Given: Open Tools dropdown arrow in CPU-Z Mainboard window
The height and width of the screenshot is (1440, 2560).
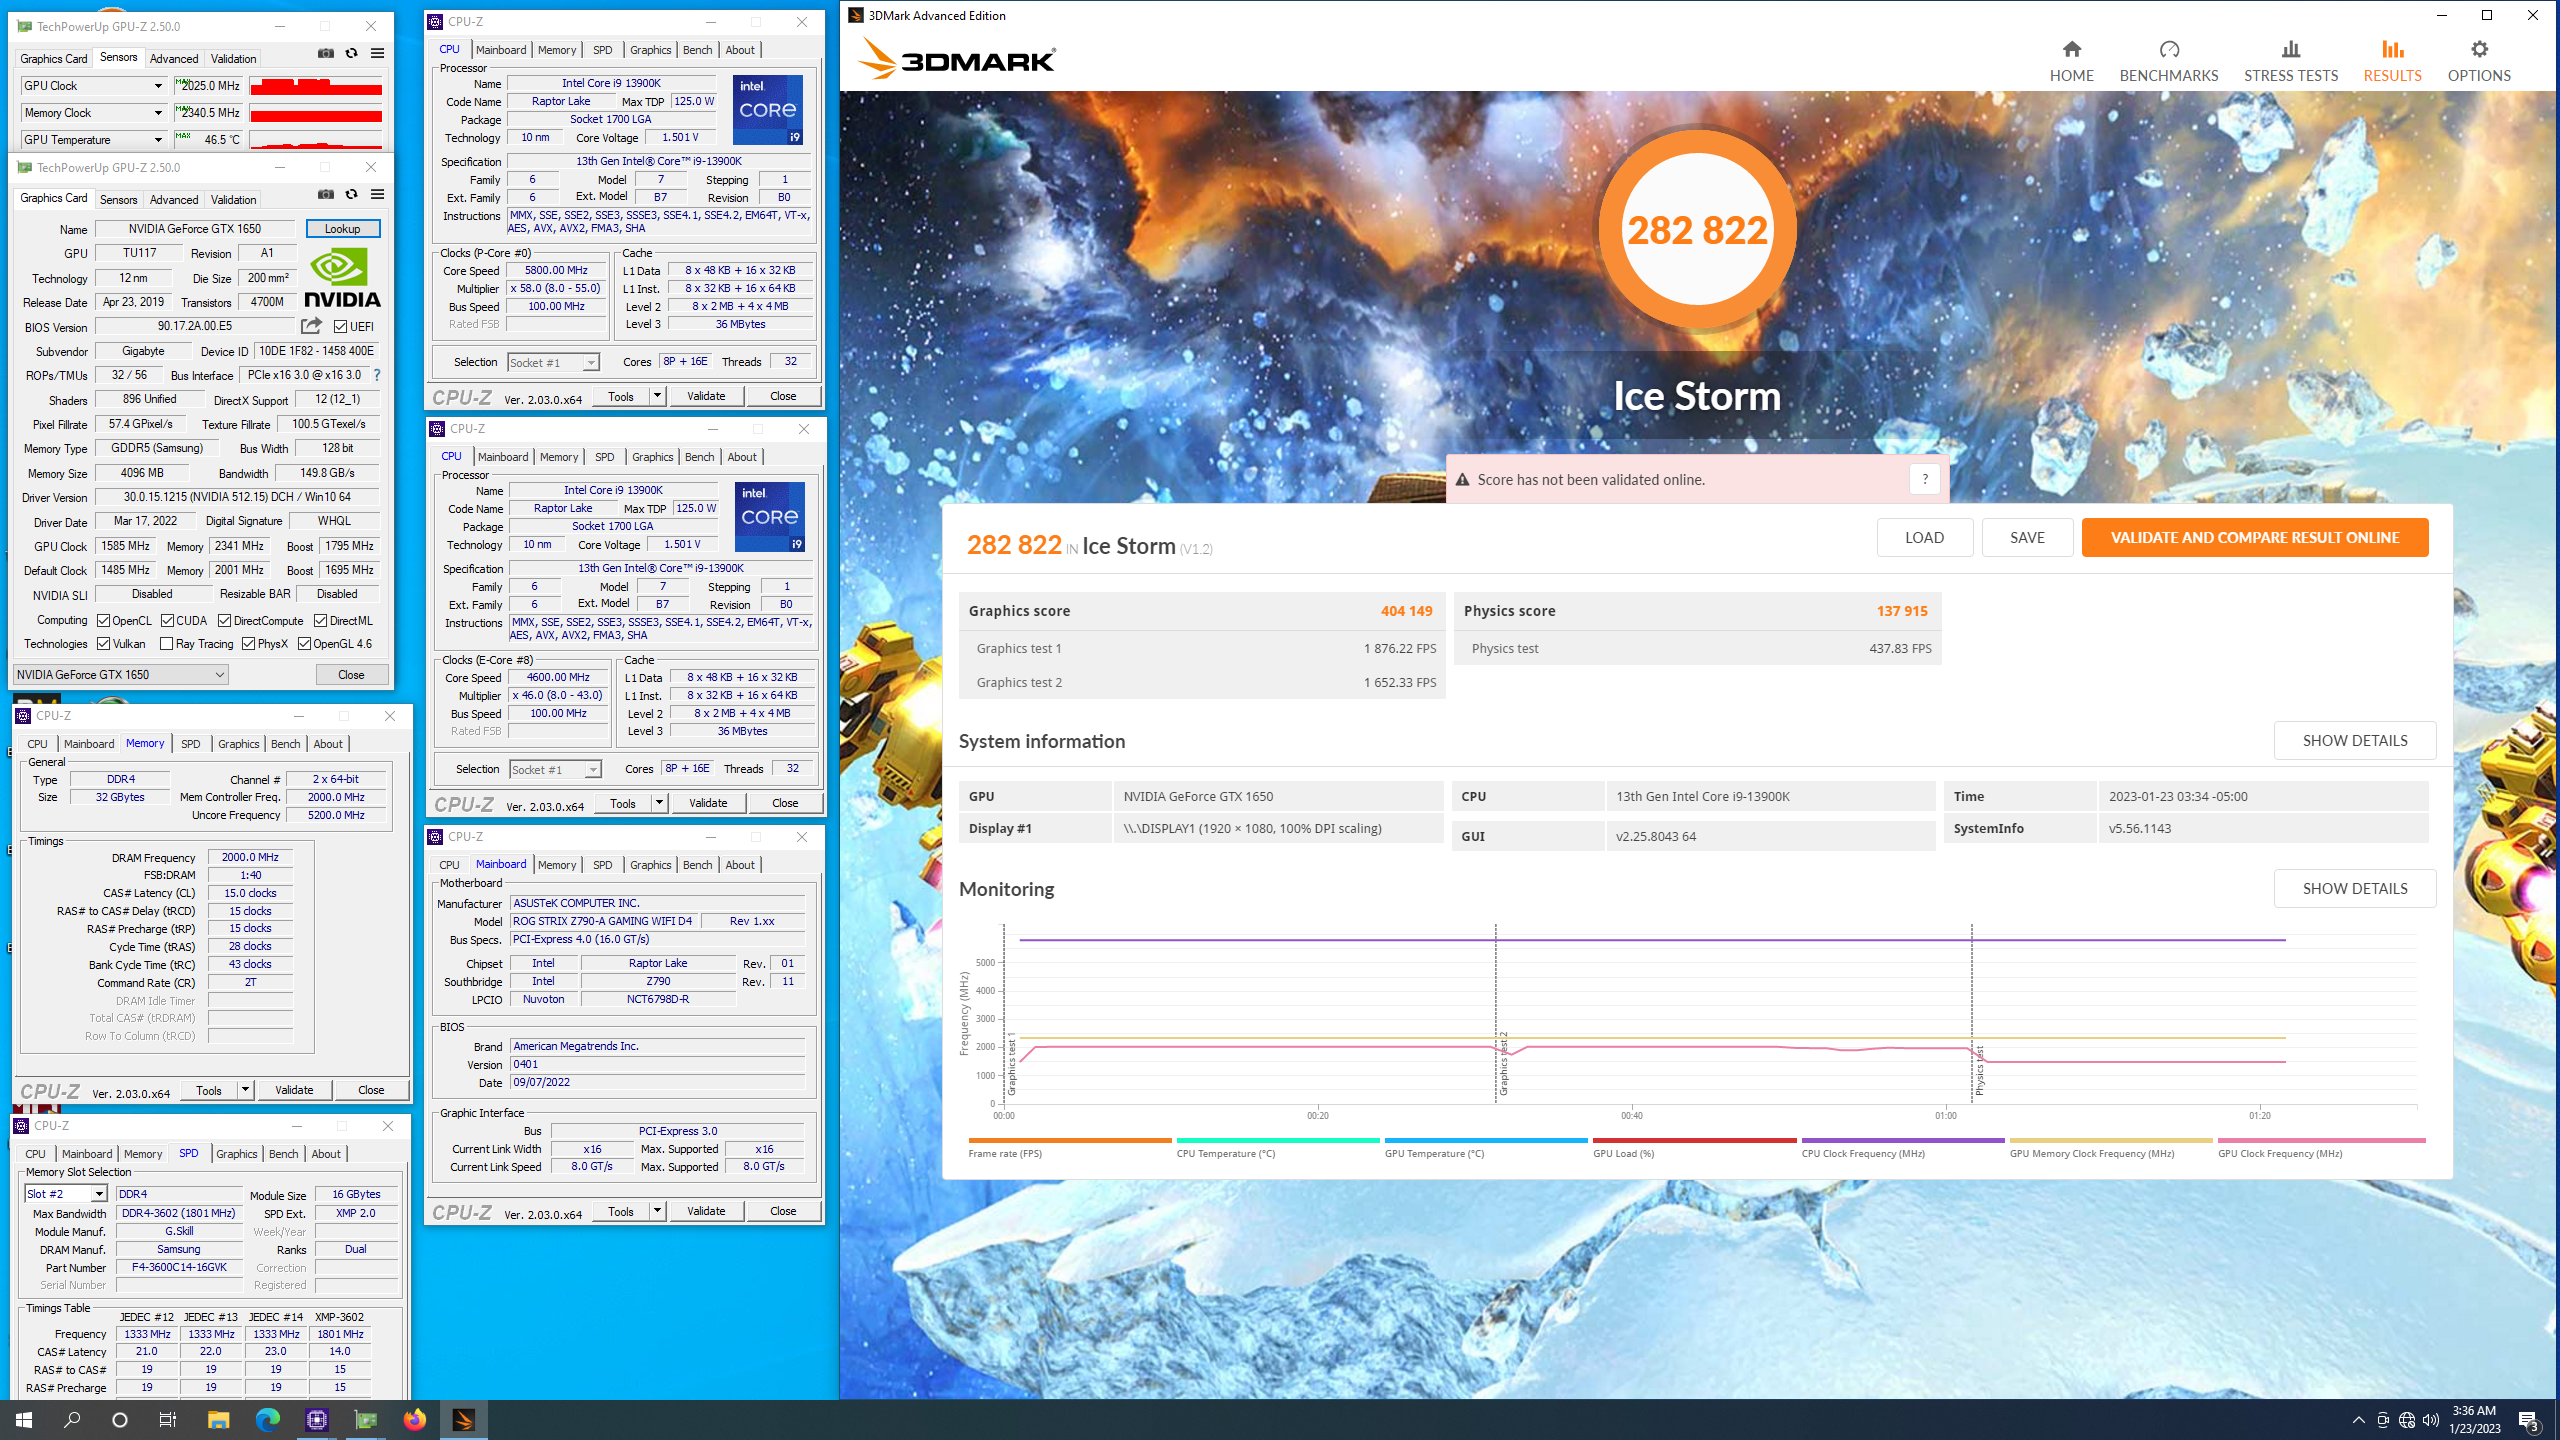Looking at the screenshot, I should [657, 1211].
